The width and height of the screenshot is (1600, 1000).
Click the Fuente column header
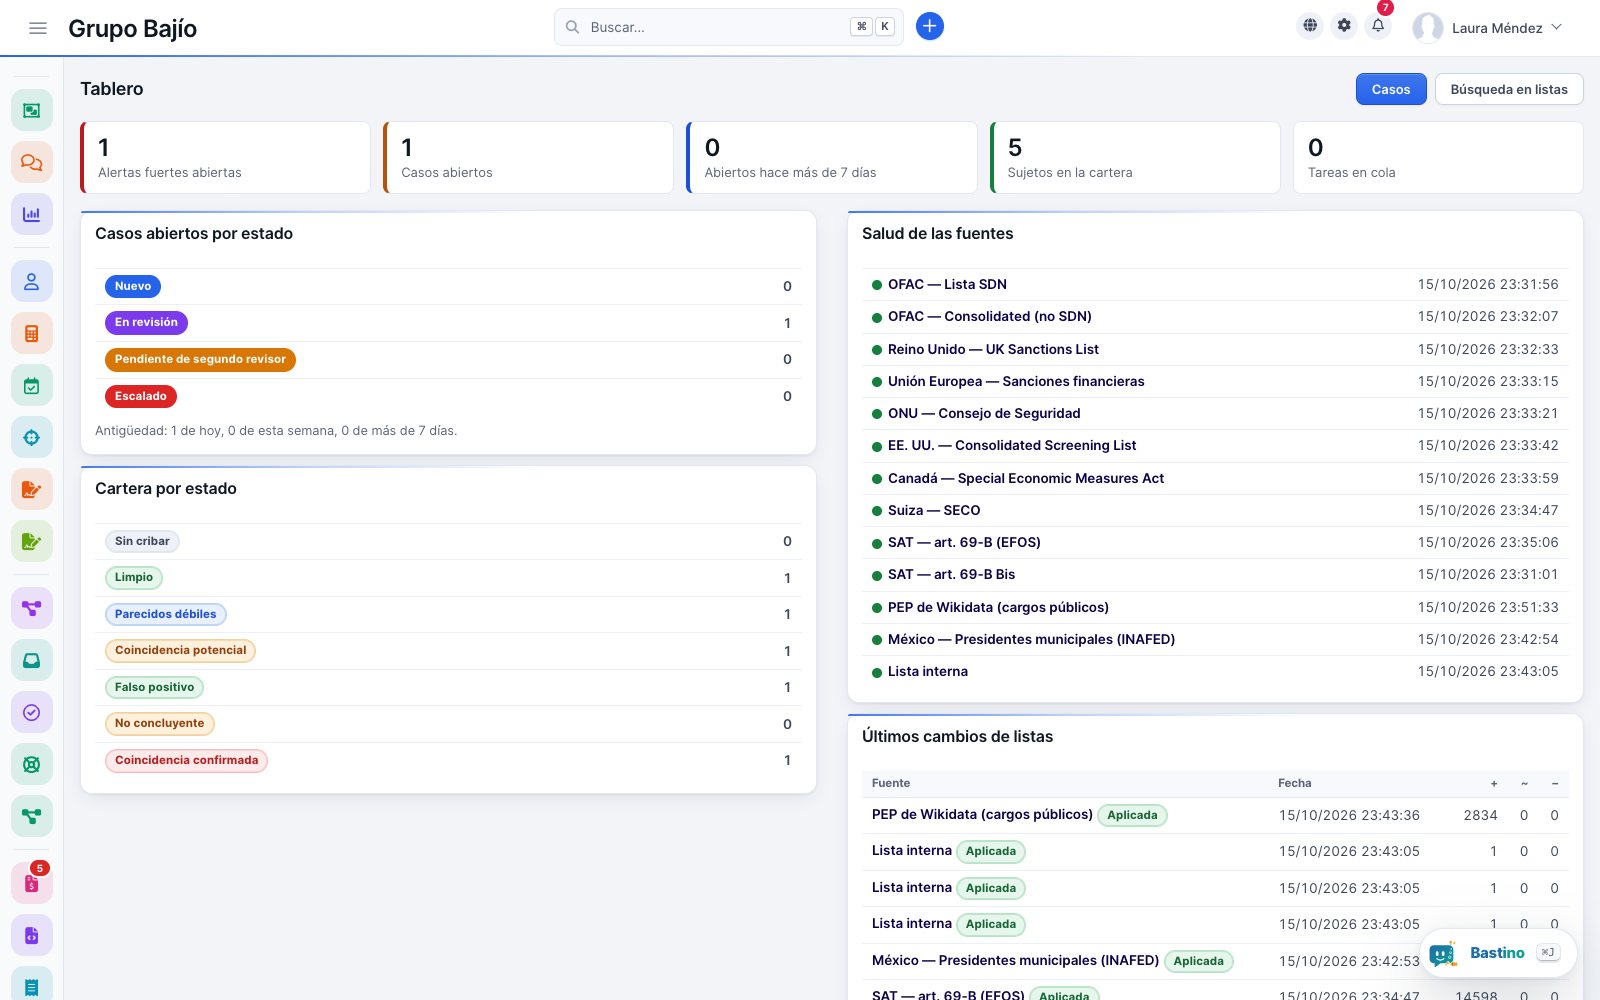coord(891,783)
